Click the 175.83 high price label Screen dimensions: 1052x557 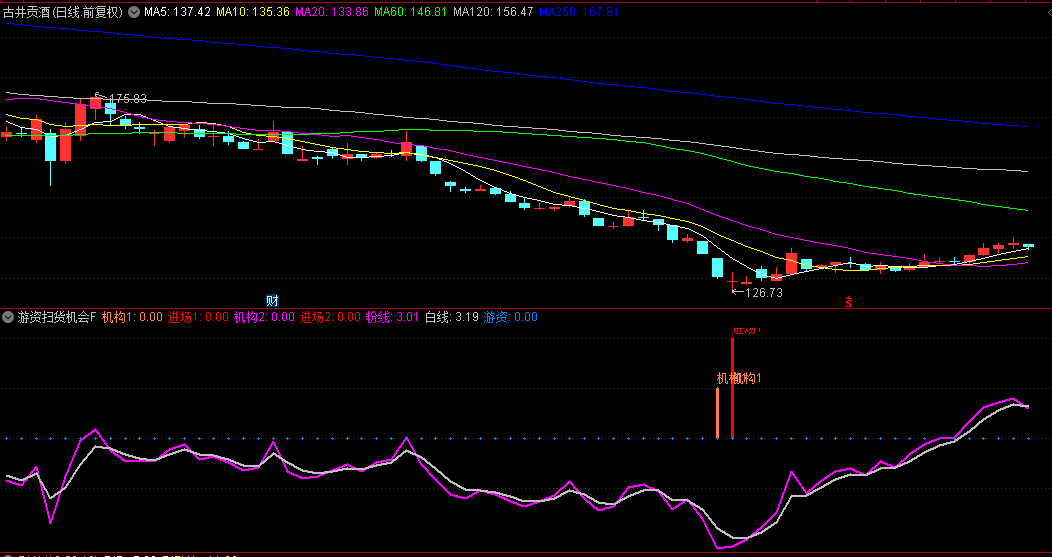pos(127,99)
